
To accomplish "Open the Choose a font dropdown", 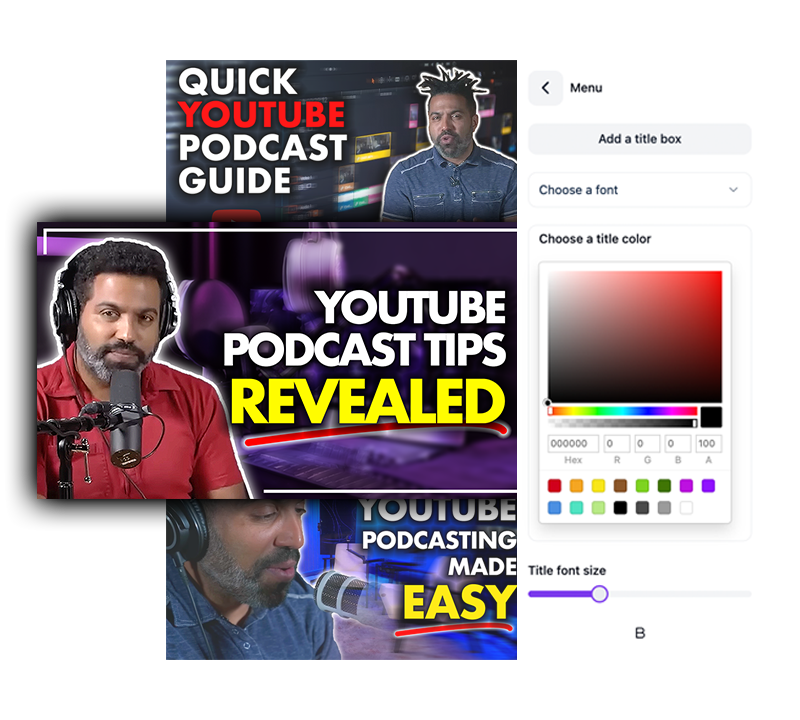I will tap(639, 190).
